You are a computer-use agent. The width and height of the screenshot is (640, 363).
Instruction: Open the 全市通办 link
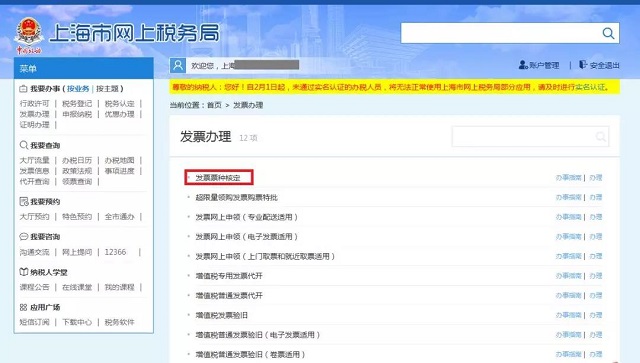119,216
